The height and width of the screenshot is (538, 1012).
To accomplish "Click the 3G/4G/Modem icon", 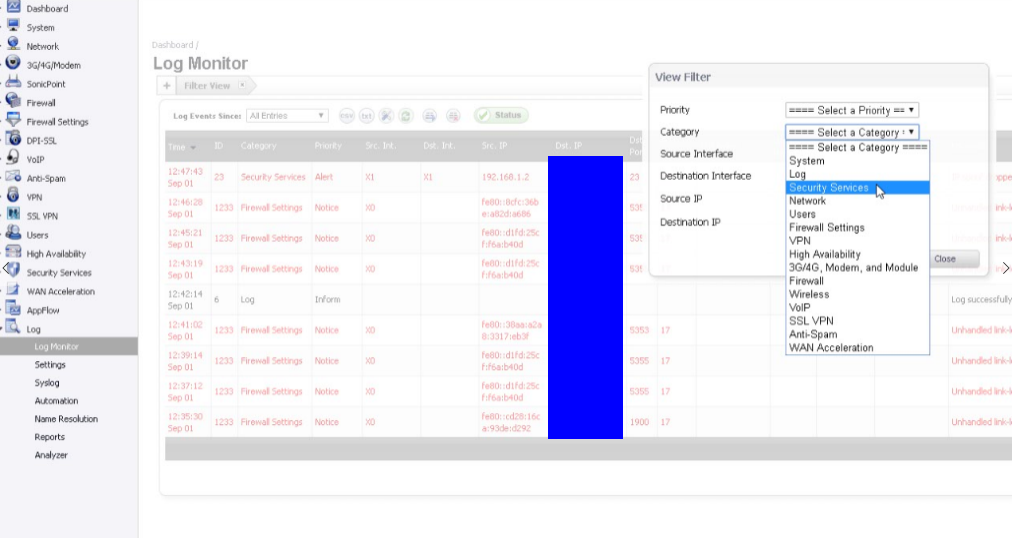I will (13, 63).
